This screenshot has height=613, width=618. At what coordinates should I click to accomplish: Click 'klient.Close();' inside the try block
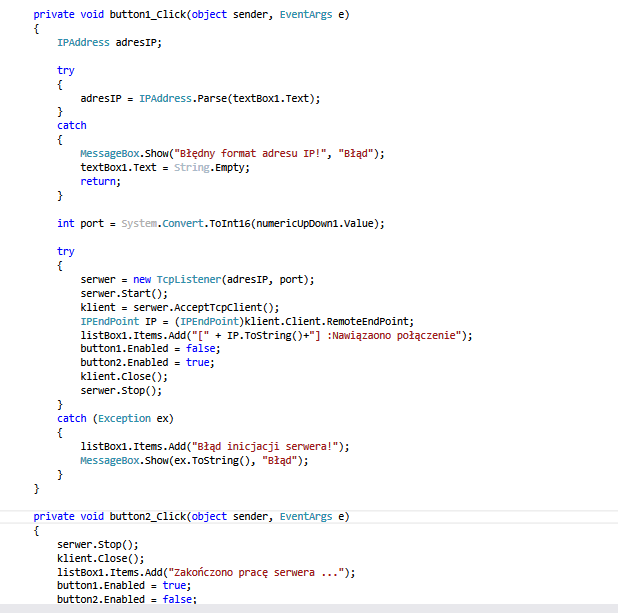(x=124, y=377)
